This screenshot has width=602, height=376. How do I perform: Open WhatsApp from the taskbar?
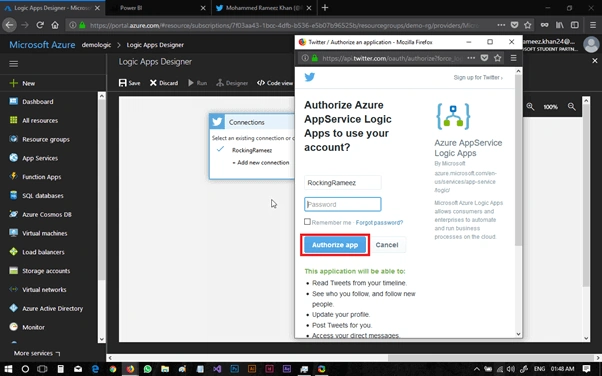pos(147,369)
